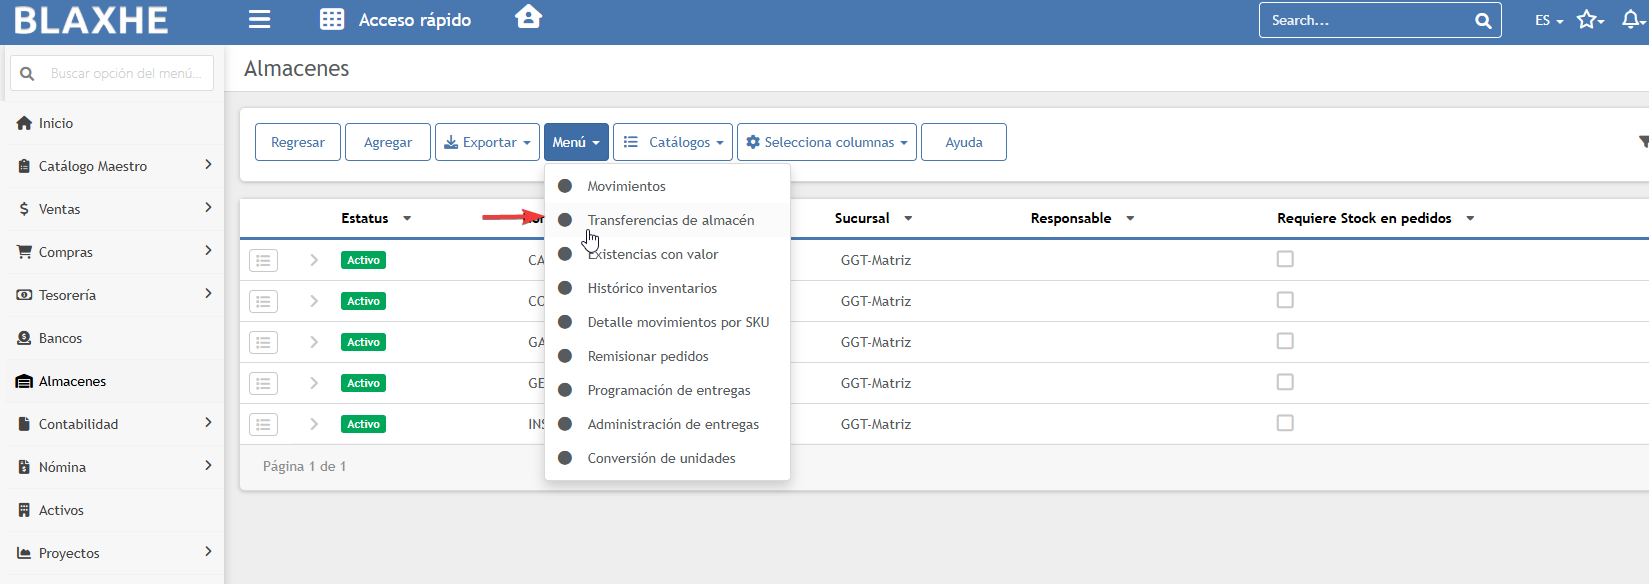
Task: Open Responsable column filter arrow
Action: 1130,218
